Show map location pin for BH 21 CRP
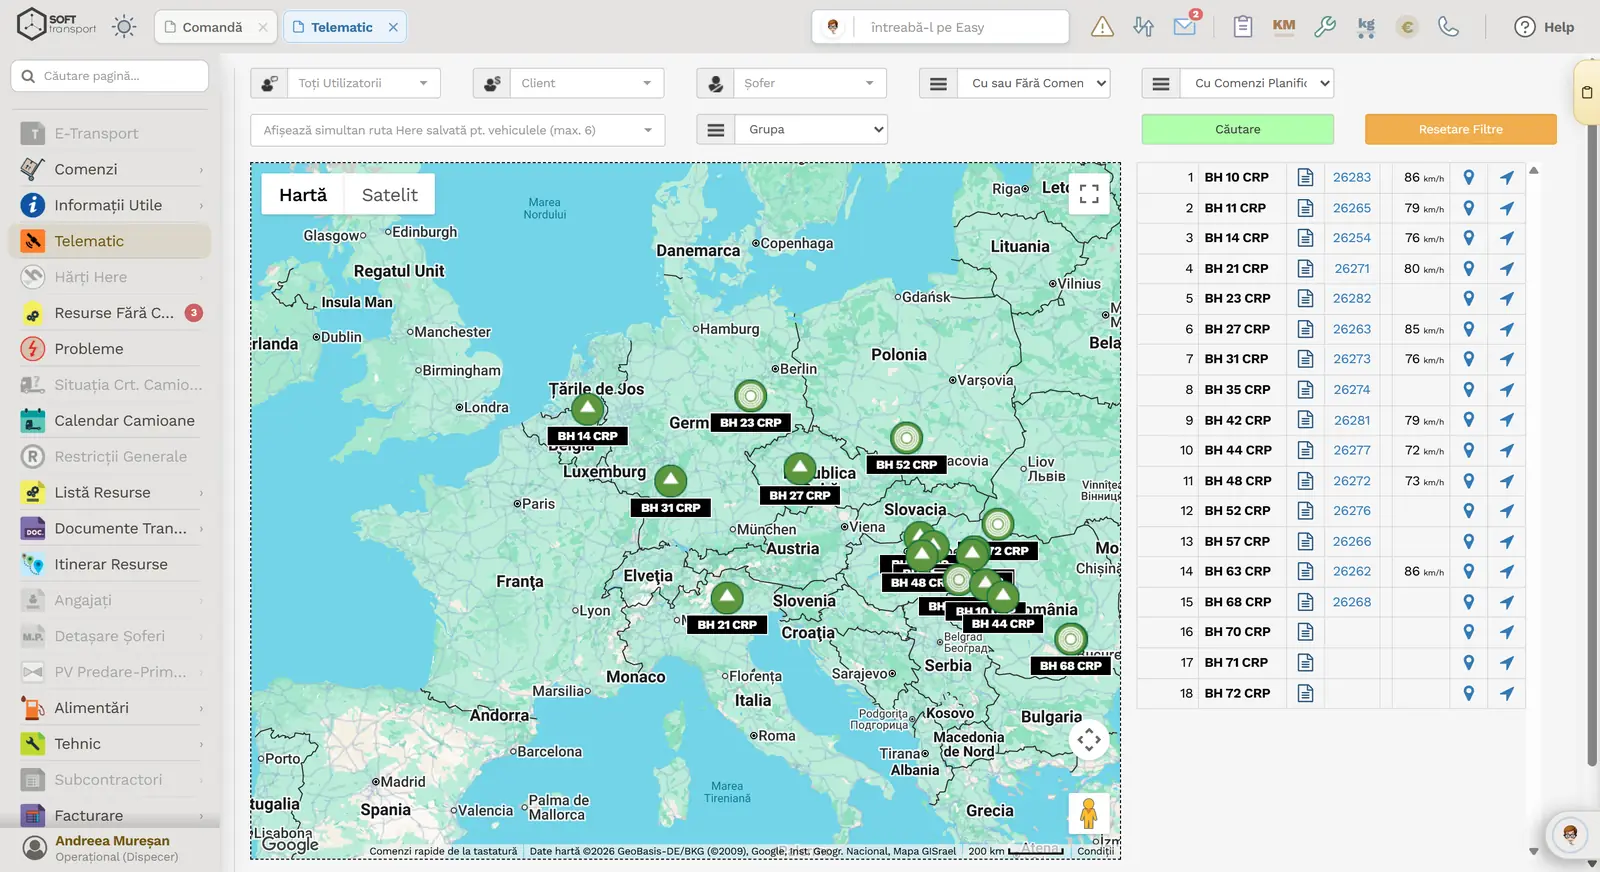 (1468, 268)
